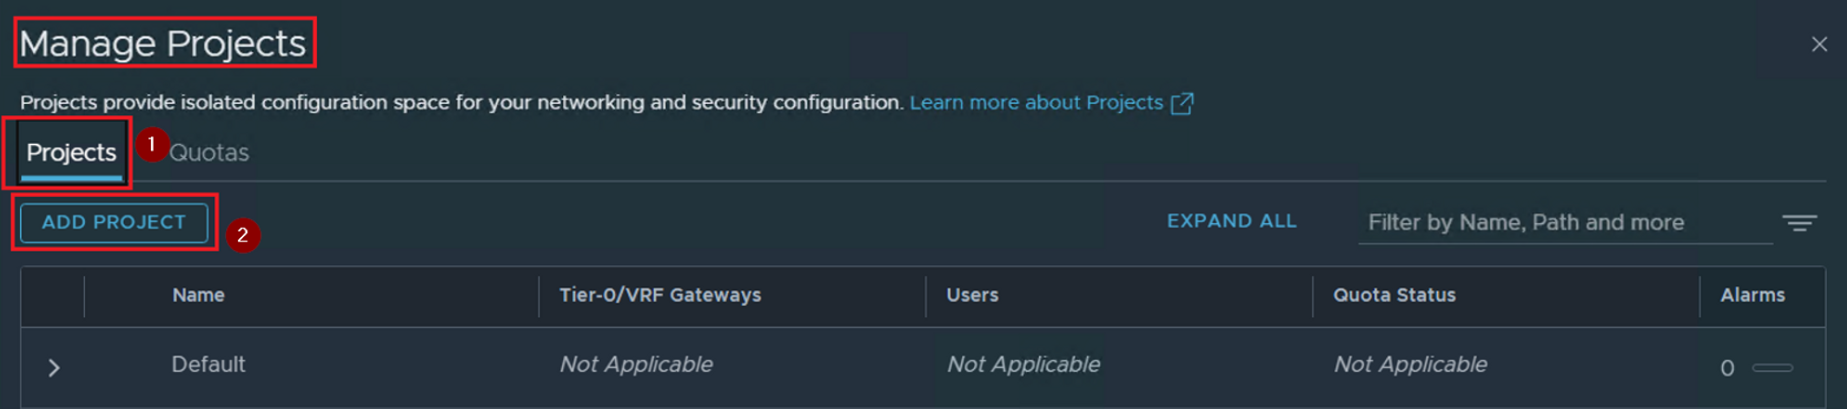Viewport: 1847px width, 409px height.
Task: Close the Manage Projects dialog
Action: click(1819, 44)
